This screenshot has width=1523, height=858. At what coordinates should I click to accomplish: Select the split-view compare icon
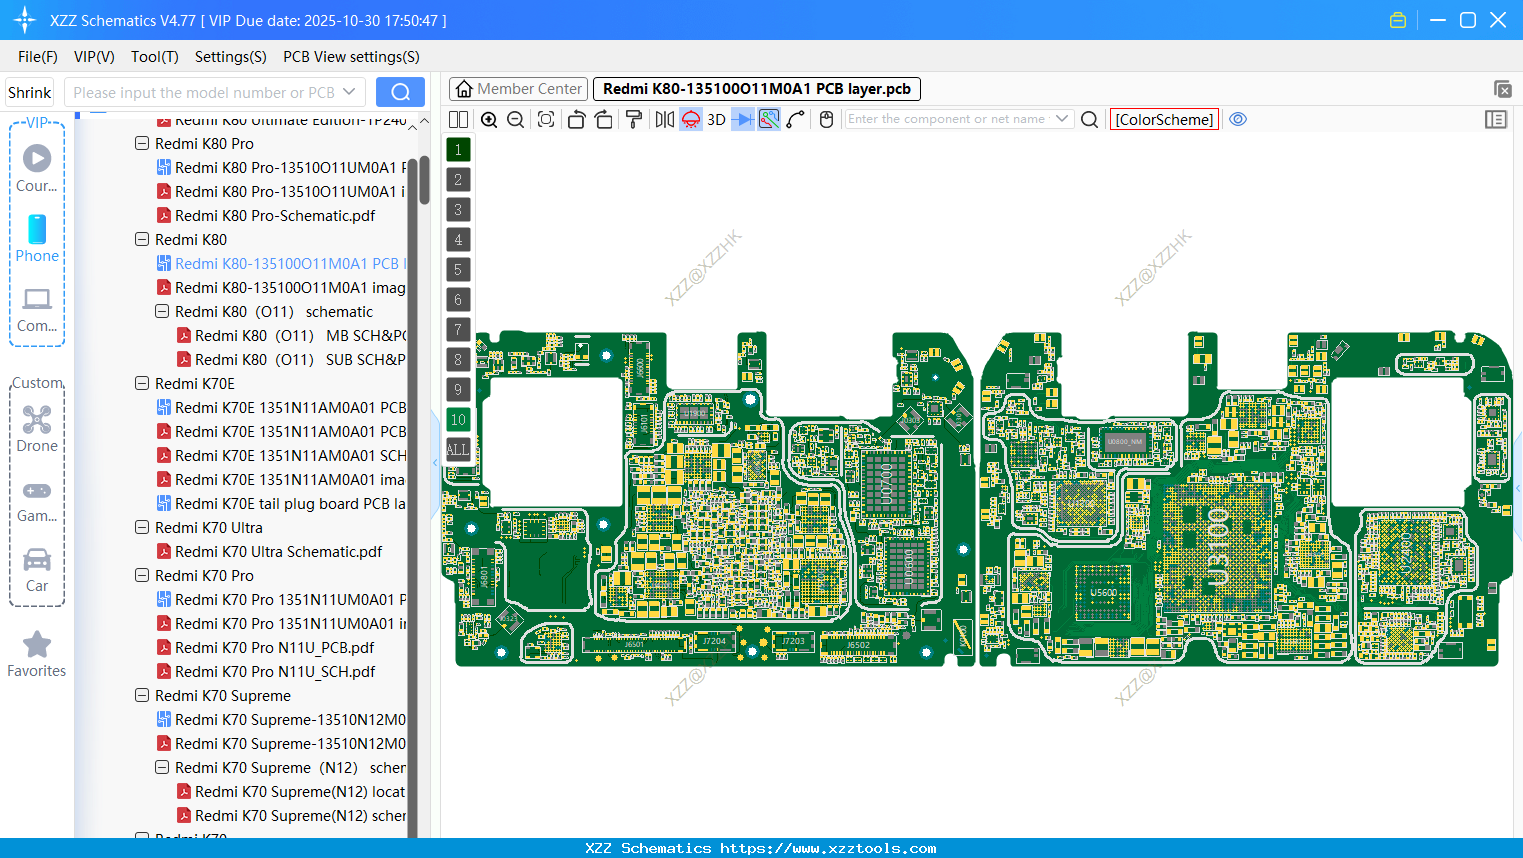pyautogui.click(x=458, y=119)
